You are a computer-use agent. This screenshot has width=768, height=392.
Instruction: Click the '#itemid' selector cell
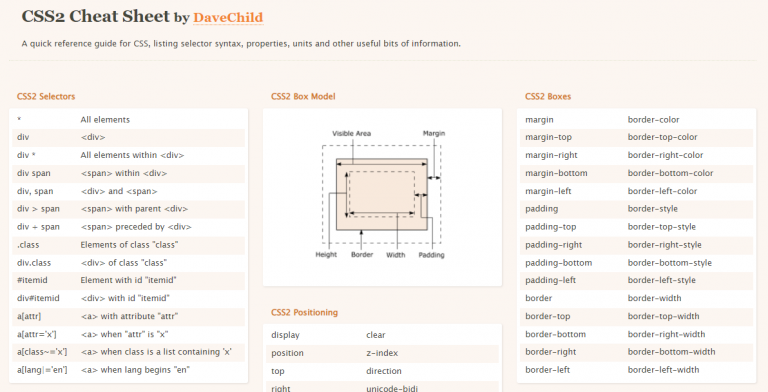pos(32,280)
